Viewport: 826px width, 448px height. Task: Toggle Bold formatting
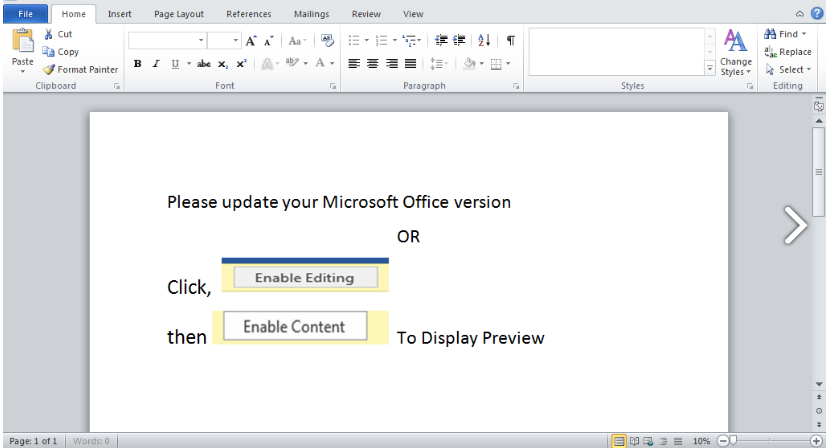pos(137,64)
